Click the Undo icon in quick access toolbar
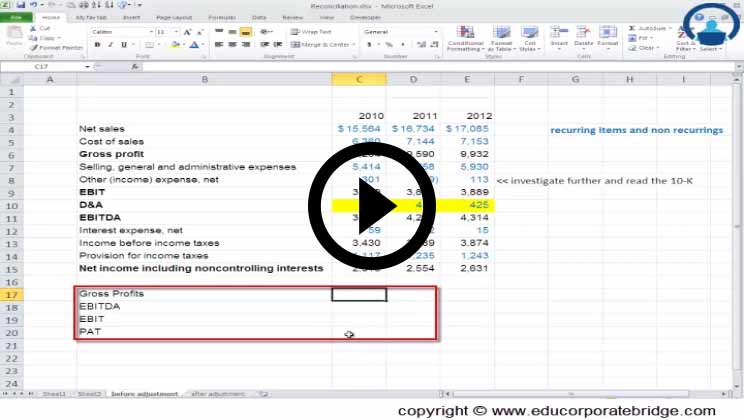 click(33, 5)
